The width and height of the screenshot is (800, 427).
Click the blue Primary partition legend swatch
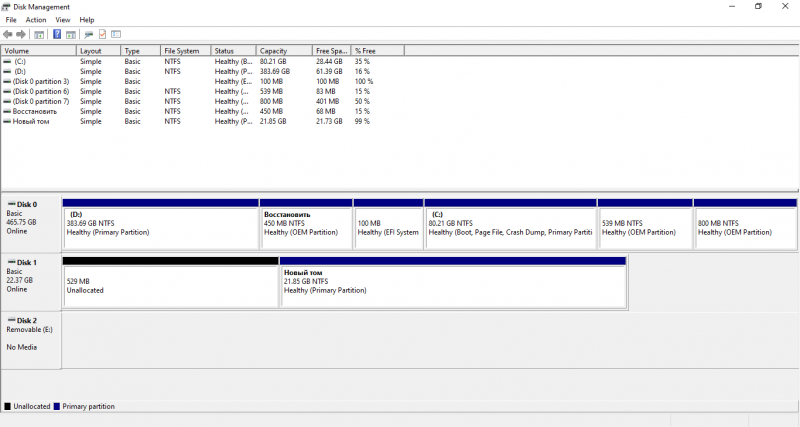point(57,407)
